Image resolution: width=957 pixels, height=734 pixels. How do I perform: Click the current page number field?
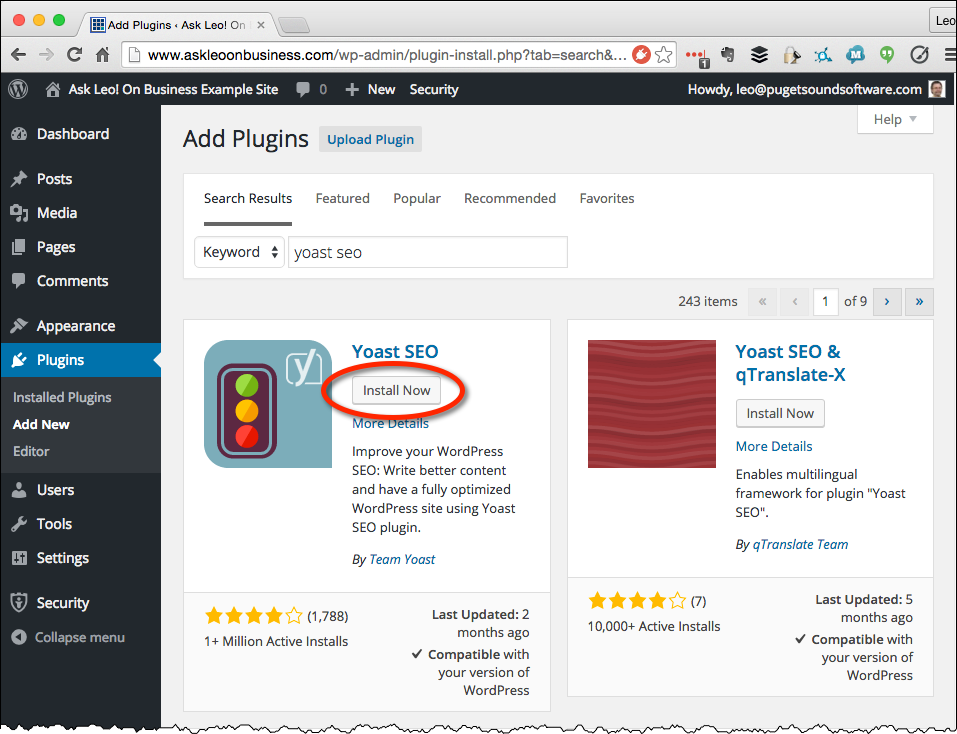(x=825, y=301)
